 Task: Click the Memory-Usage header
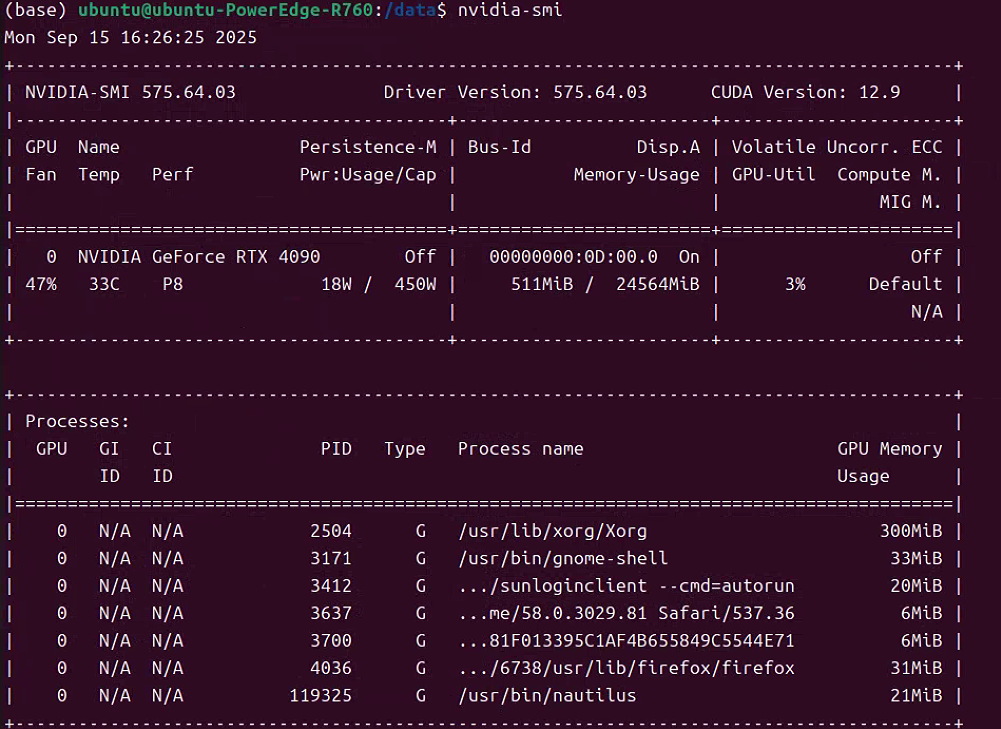pyautogui.click(x=636, y=175)
